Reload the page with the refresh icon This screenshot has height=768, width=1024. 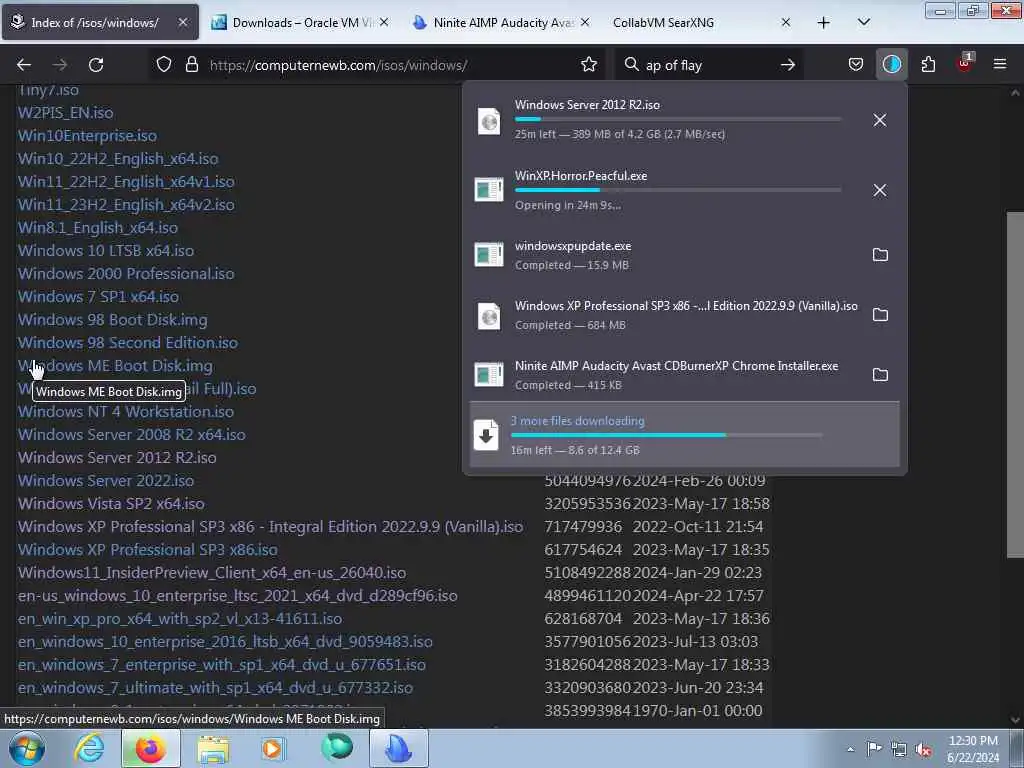(96, 65)
